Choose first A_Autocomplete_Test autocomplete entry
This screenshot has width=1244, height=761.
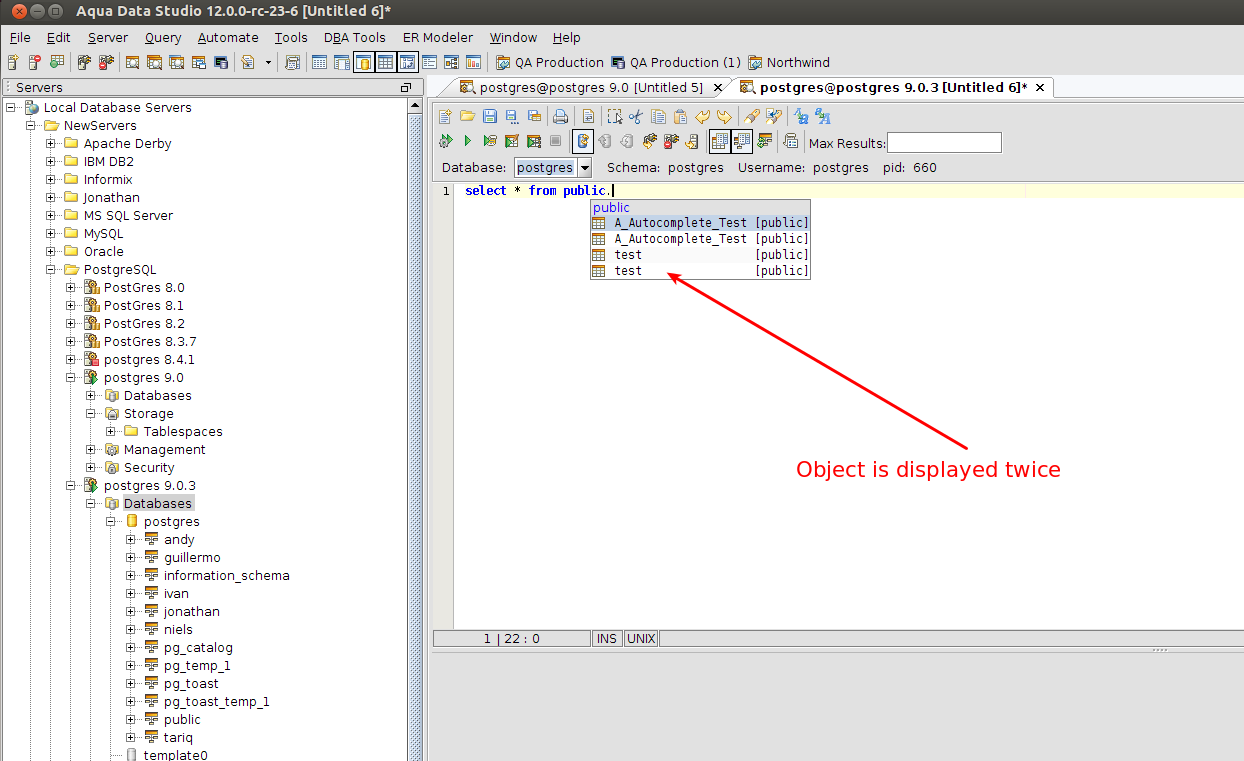[700, 223]
